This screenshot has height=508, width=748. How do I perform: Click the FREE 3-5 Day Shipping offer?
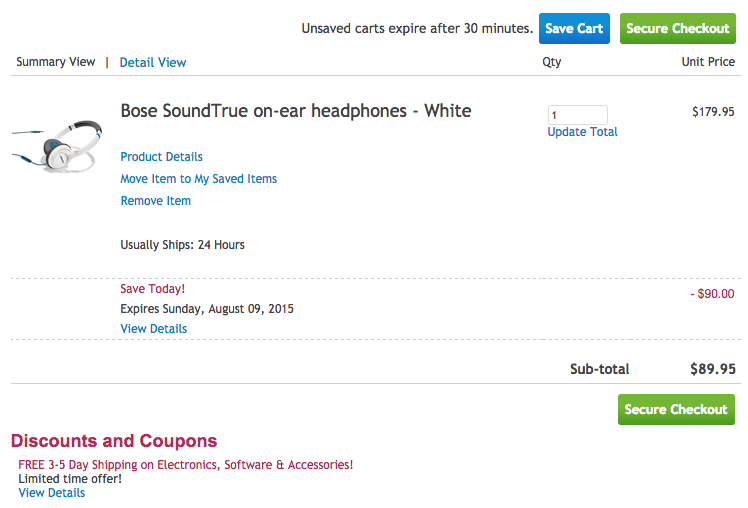[x=185, y=465]
